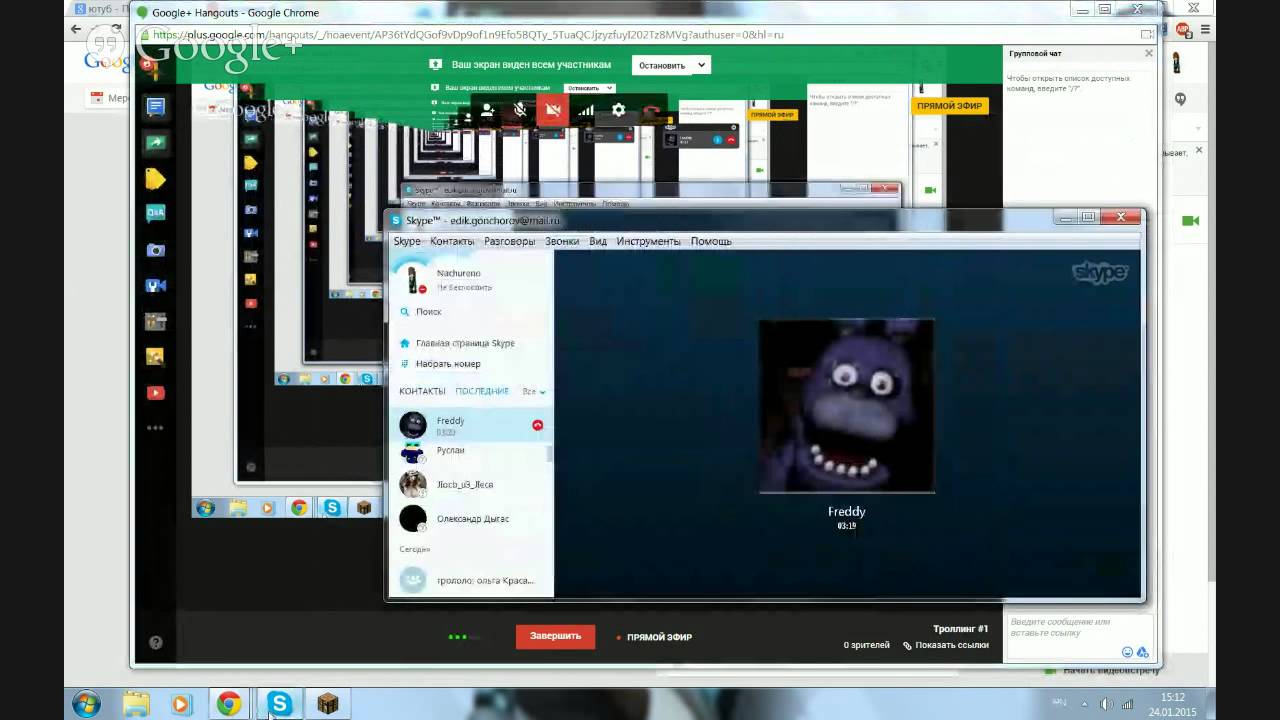Viewport: 1280px width, 720px height.
Task: Open the Minecraft block taskbar icon
Action: click(328, 704)
